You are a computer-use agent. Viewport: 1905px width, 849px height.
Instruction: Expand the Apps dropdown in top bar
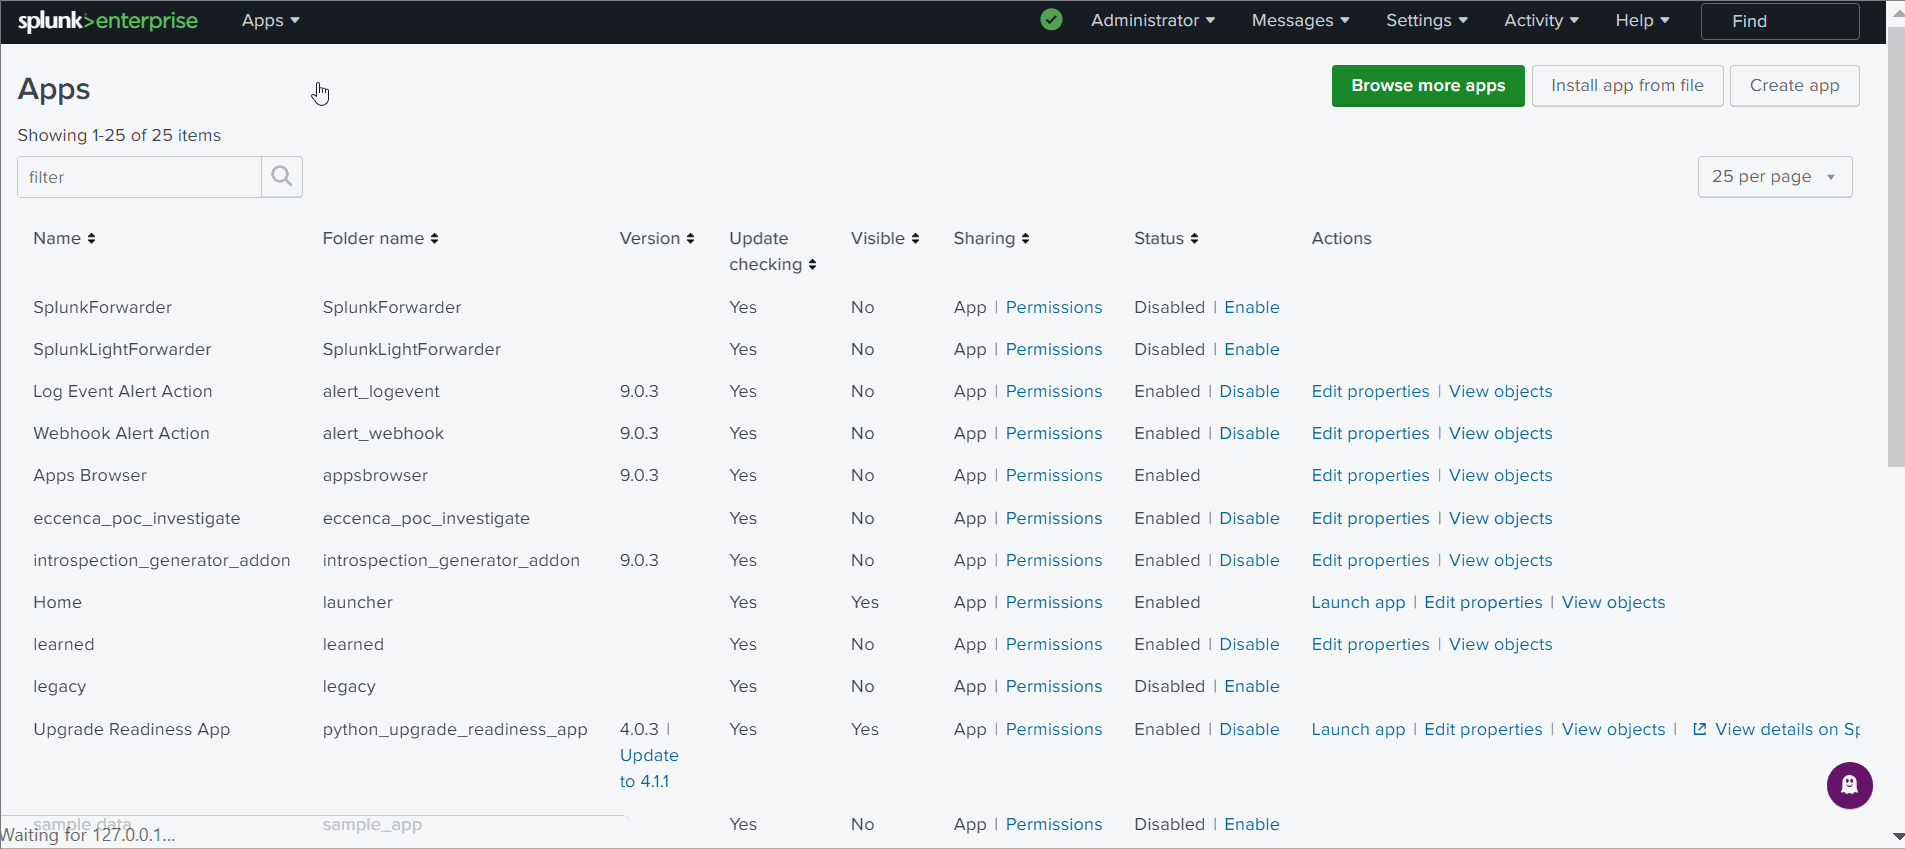pos(270,21)
